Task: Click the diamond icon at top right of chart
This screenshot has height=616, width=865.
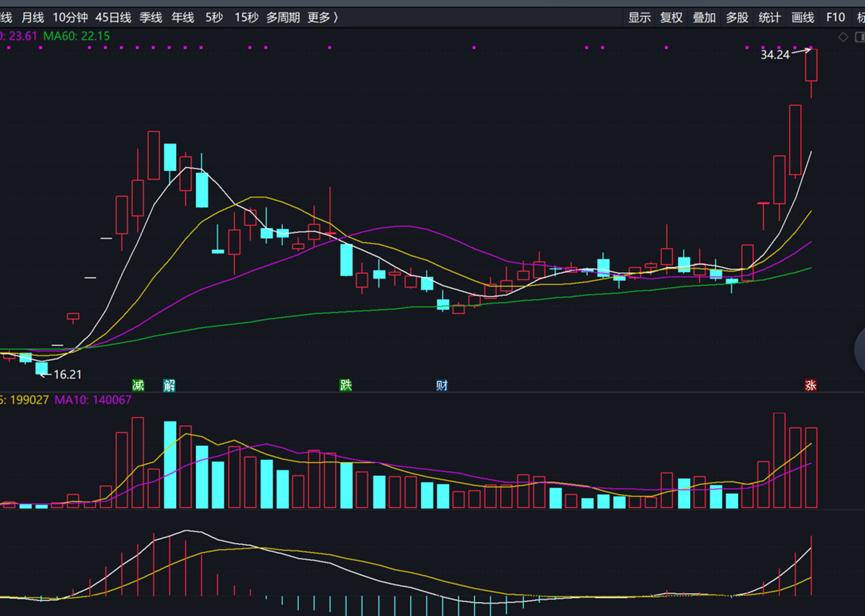Action: [844, 37]
